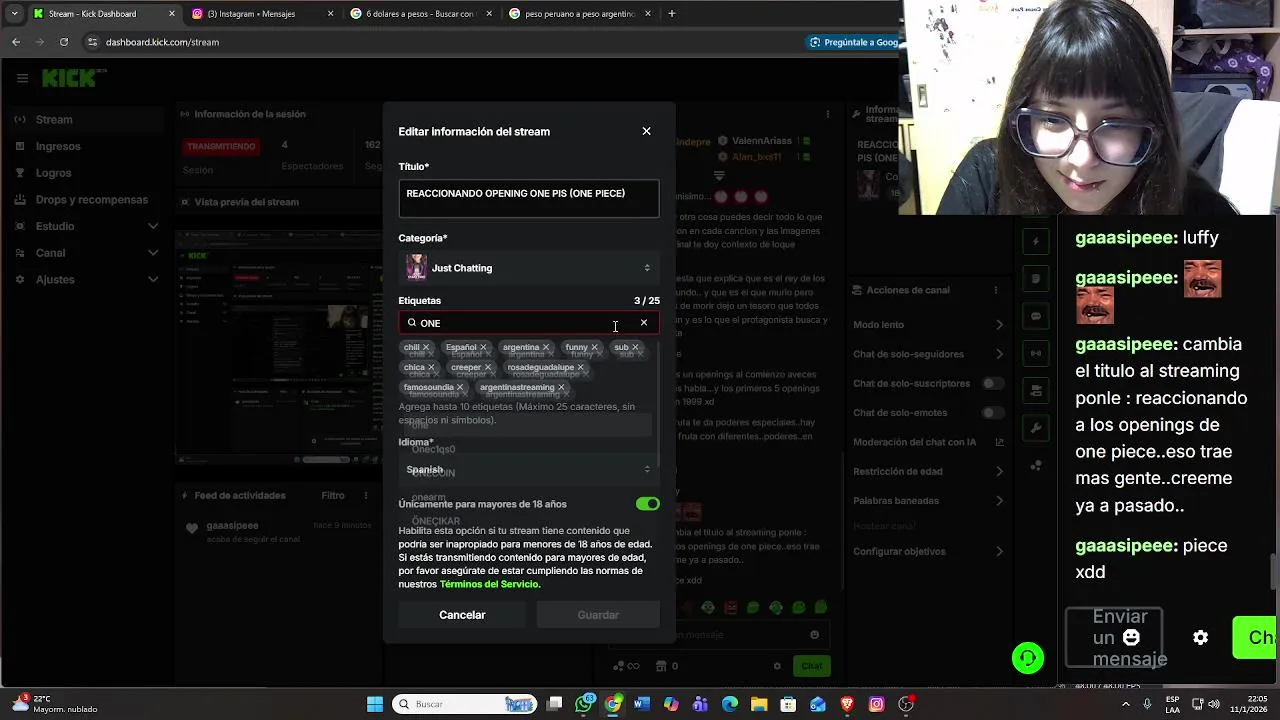Open the Categoría Just Chatting dropdown

tap(529, 268)
